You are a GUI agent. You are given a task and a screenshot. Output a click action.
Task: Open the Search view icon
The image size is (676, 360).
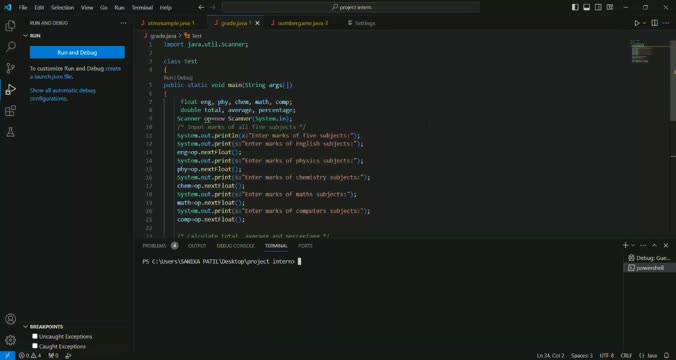[x=10, y=47]
